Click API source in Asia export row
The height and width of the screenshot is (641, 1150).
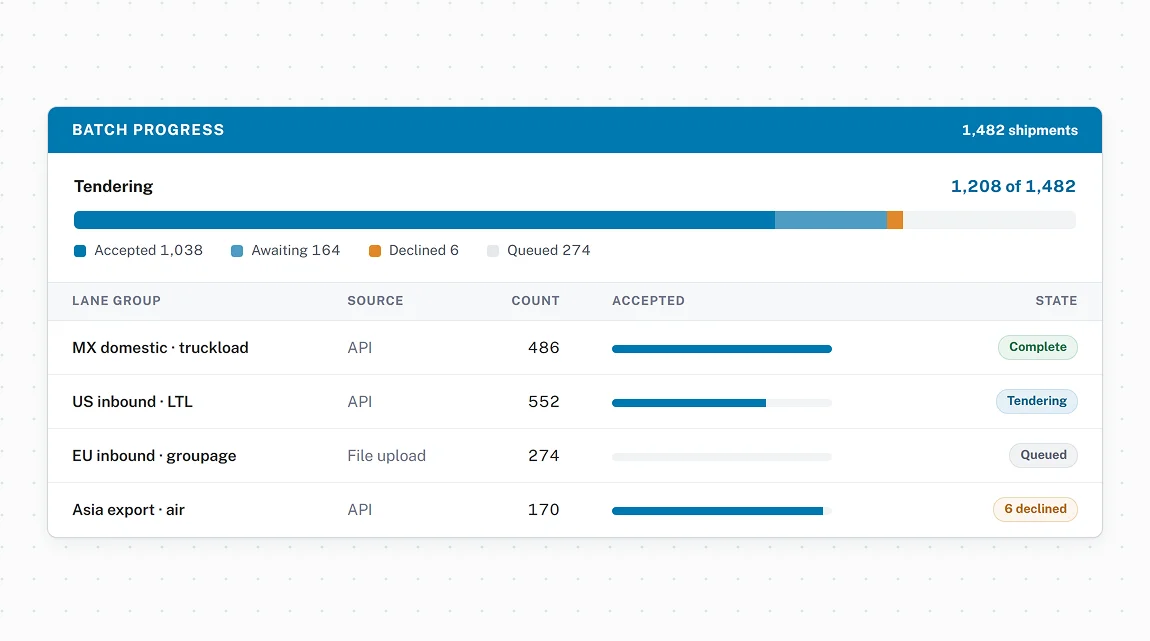pyautogui.click(x=359, y=510)
